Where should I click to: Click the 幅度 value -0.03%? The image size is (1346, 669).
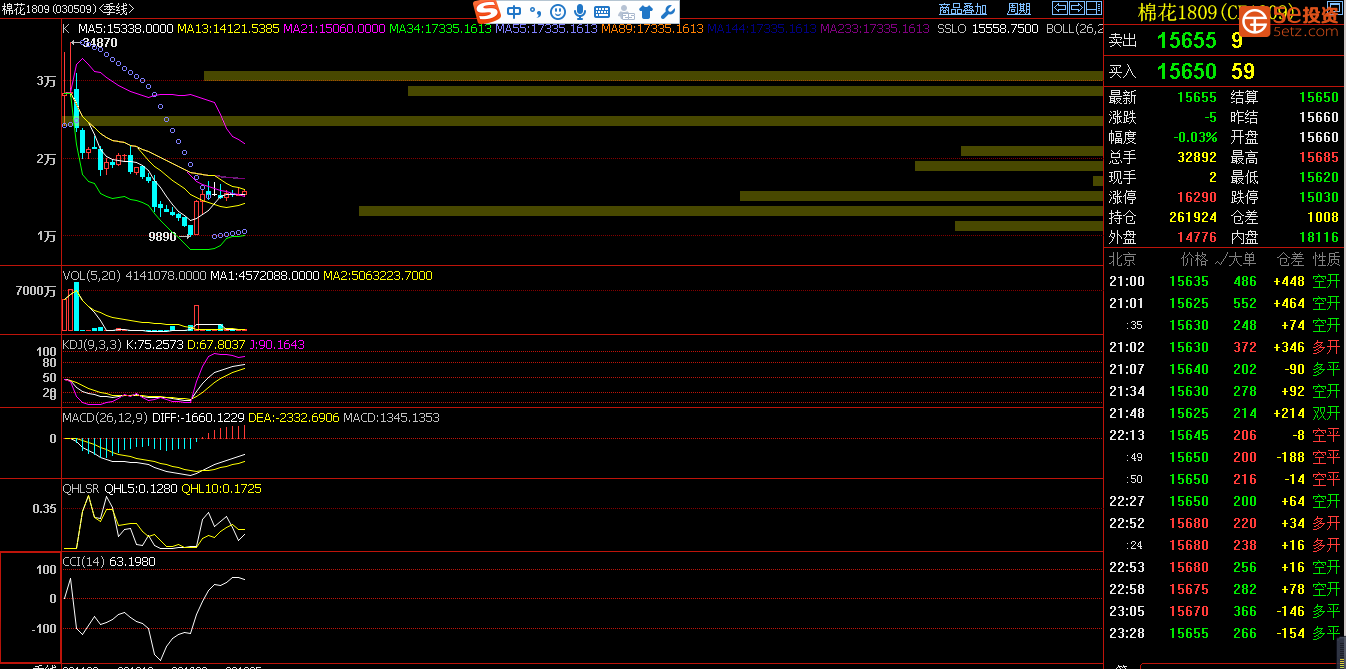[x=1196, y=137]
